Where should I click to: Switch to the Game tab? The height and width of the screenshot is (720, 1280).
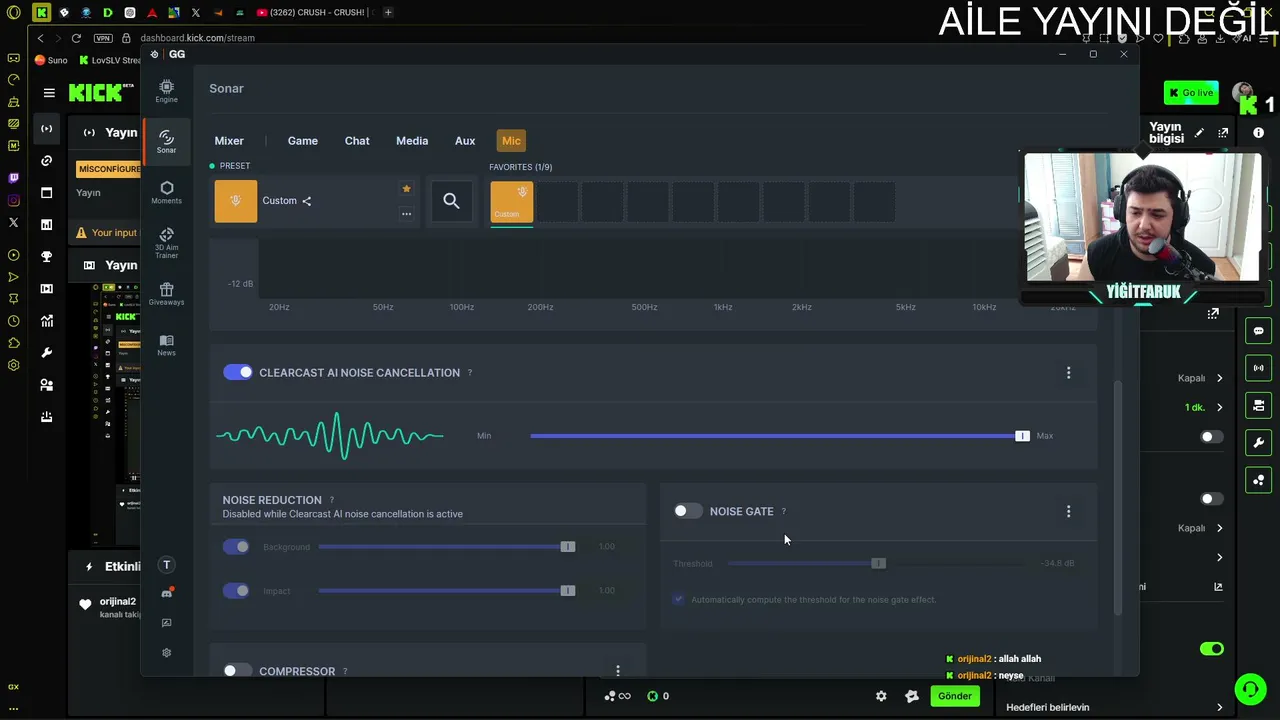click(303, 141)
